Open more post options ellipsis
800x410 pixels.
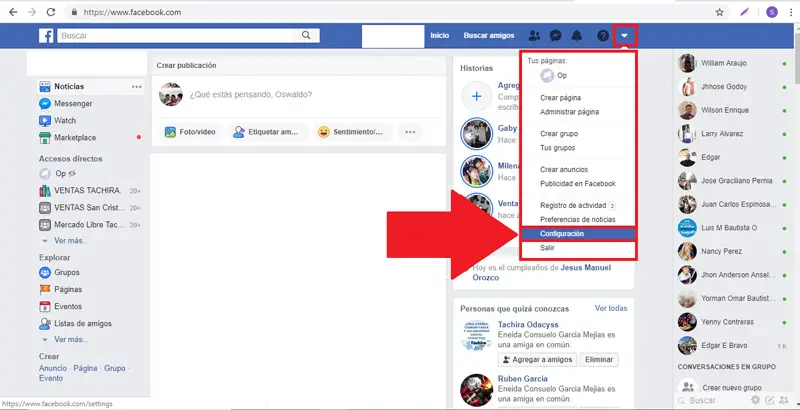coord(410,132)
